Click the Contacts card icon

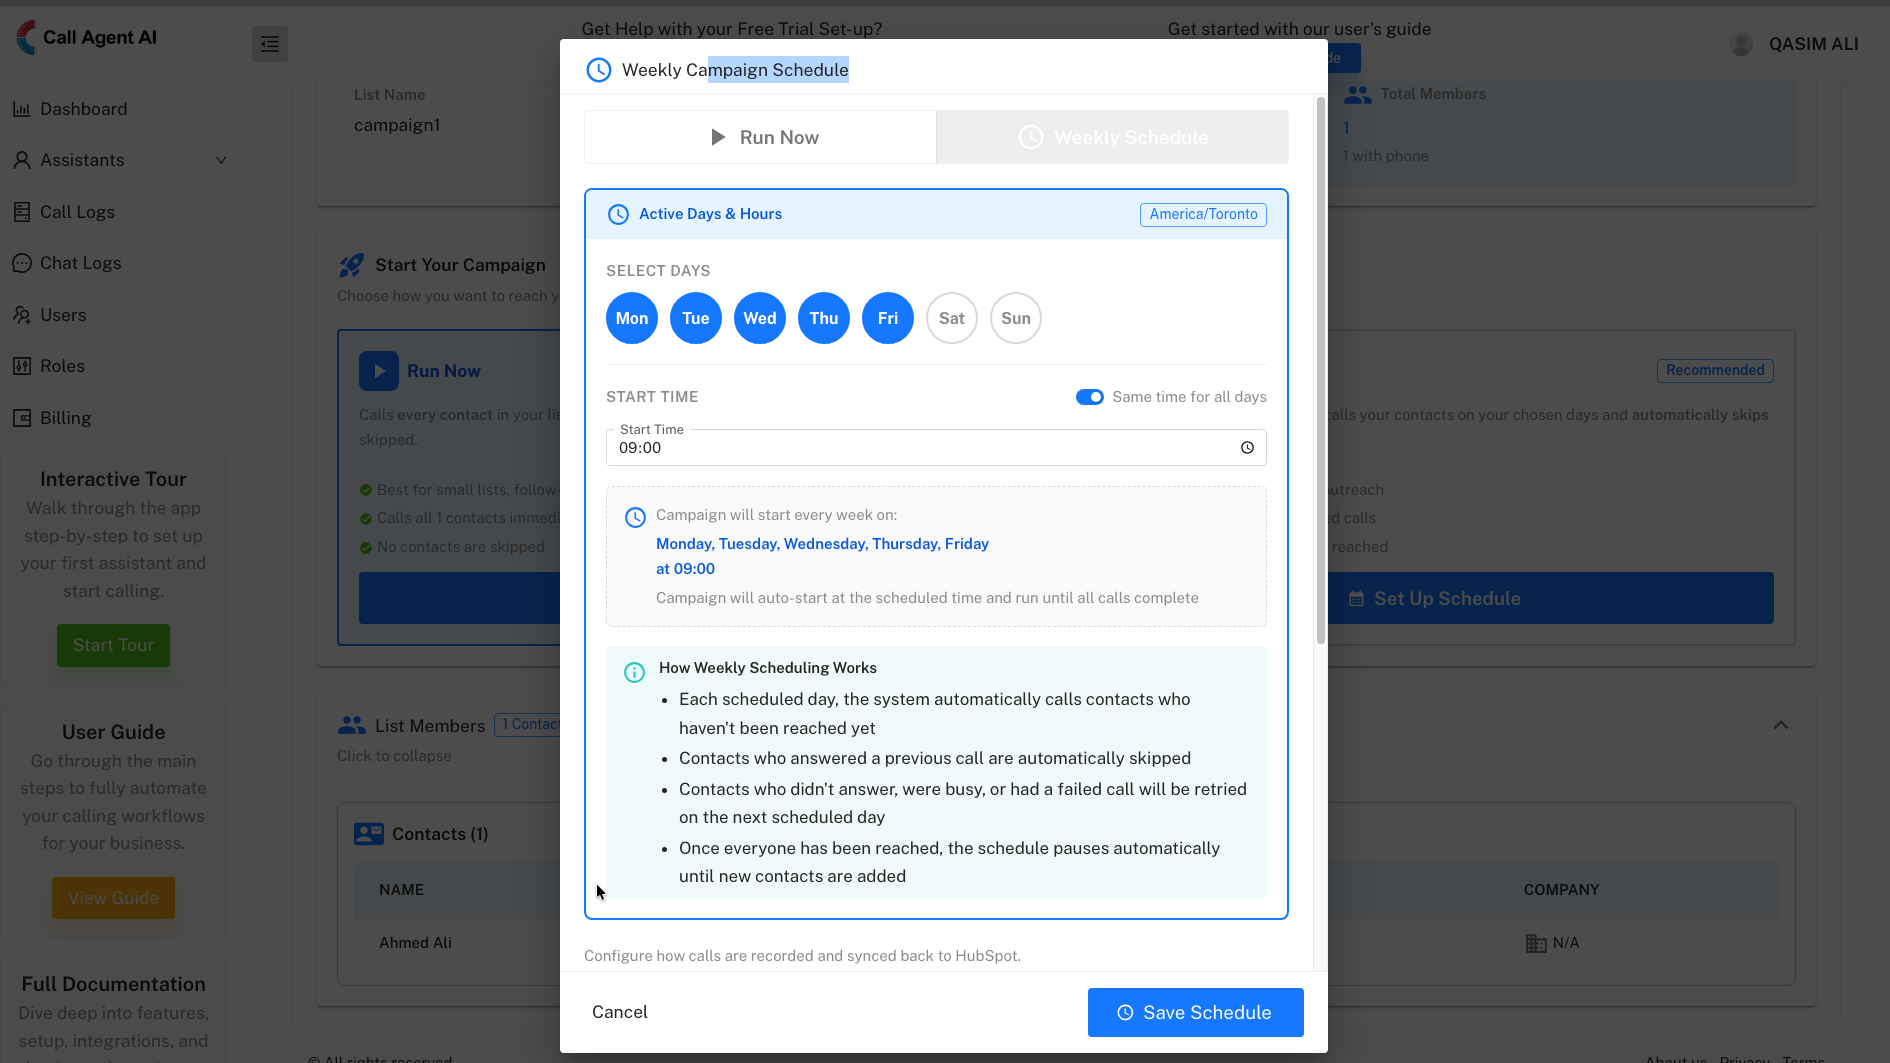click(x=369, y=834)
